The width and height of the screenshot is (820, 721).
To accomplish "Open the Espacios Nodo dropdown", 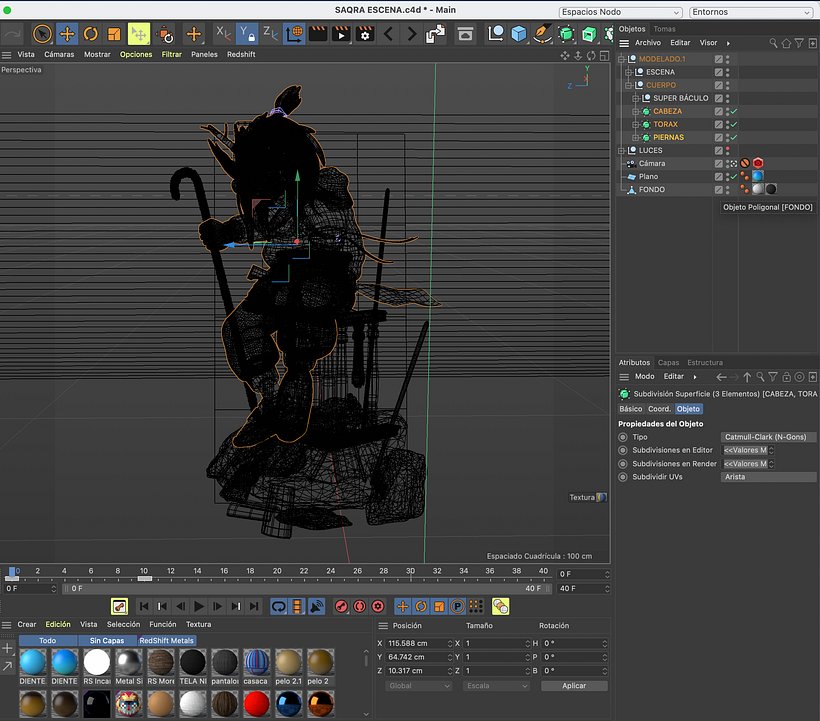I will pos(621,12).
